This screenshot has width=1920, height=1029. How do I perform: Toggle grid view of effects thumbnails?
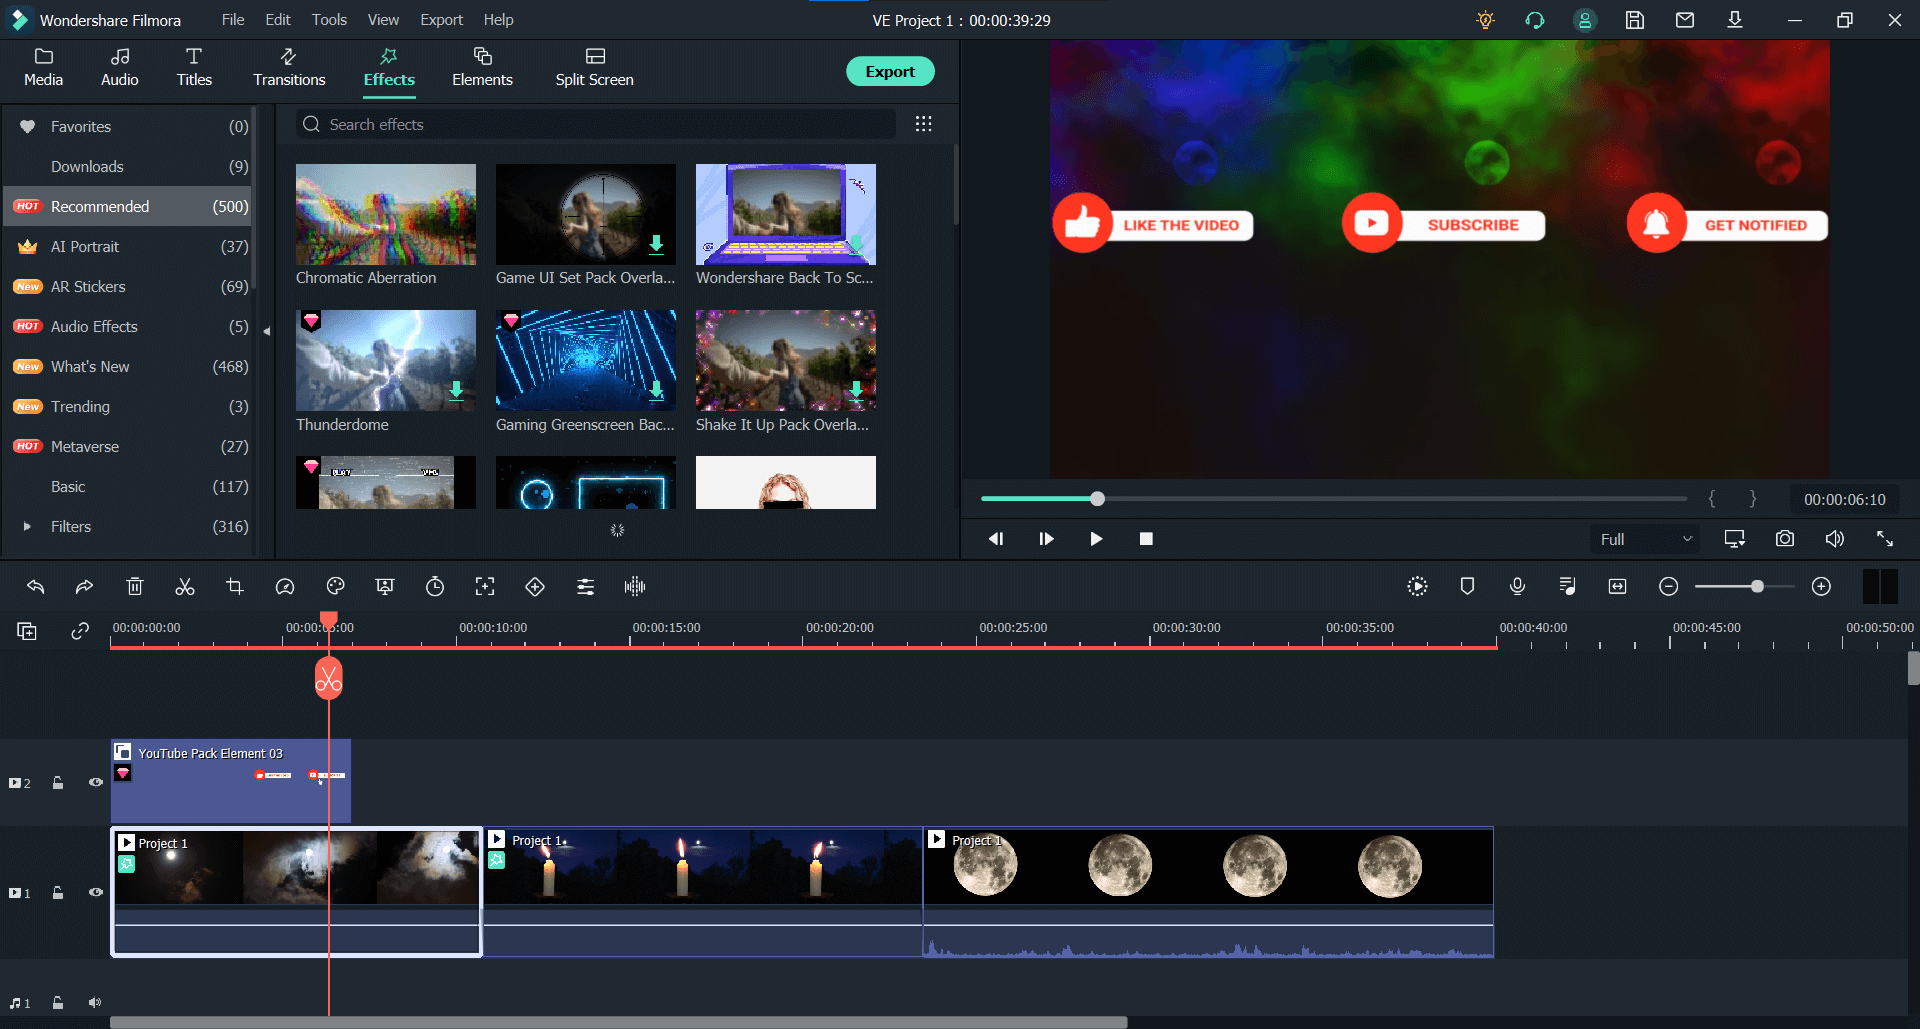coord(923,124)
